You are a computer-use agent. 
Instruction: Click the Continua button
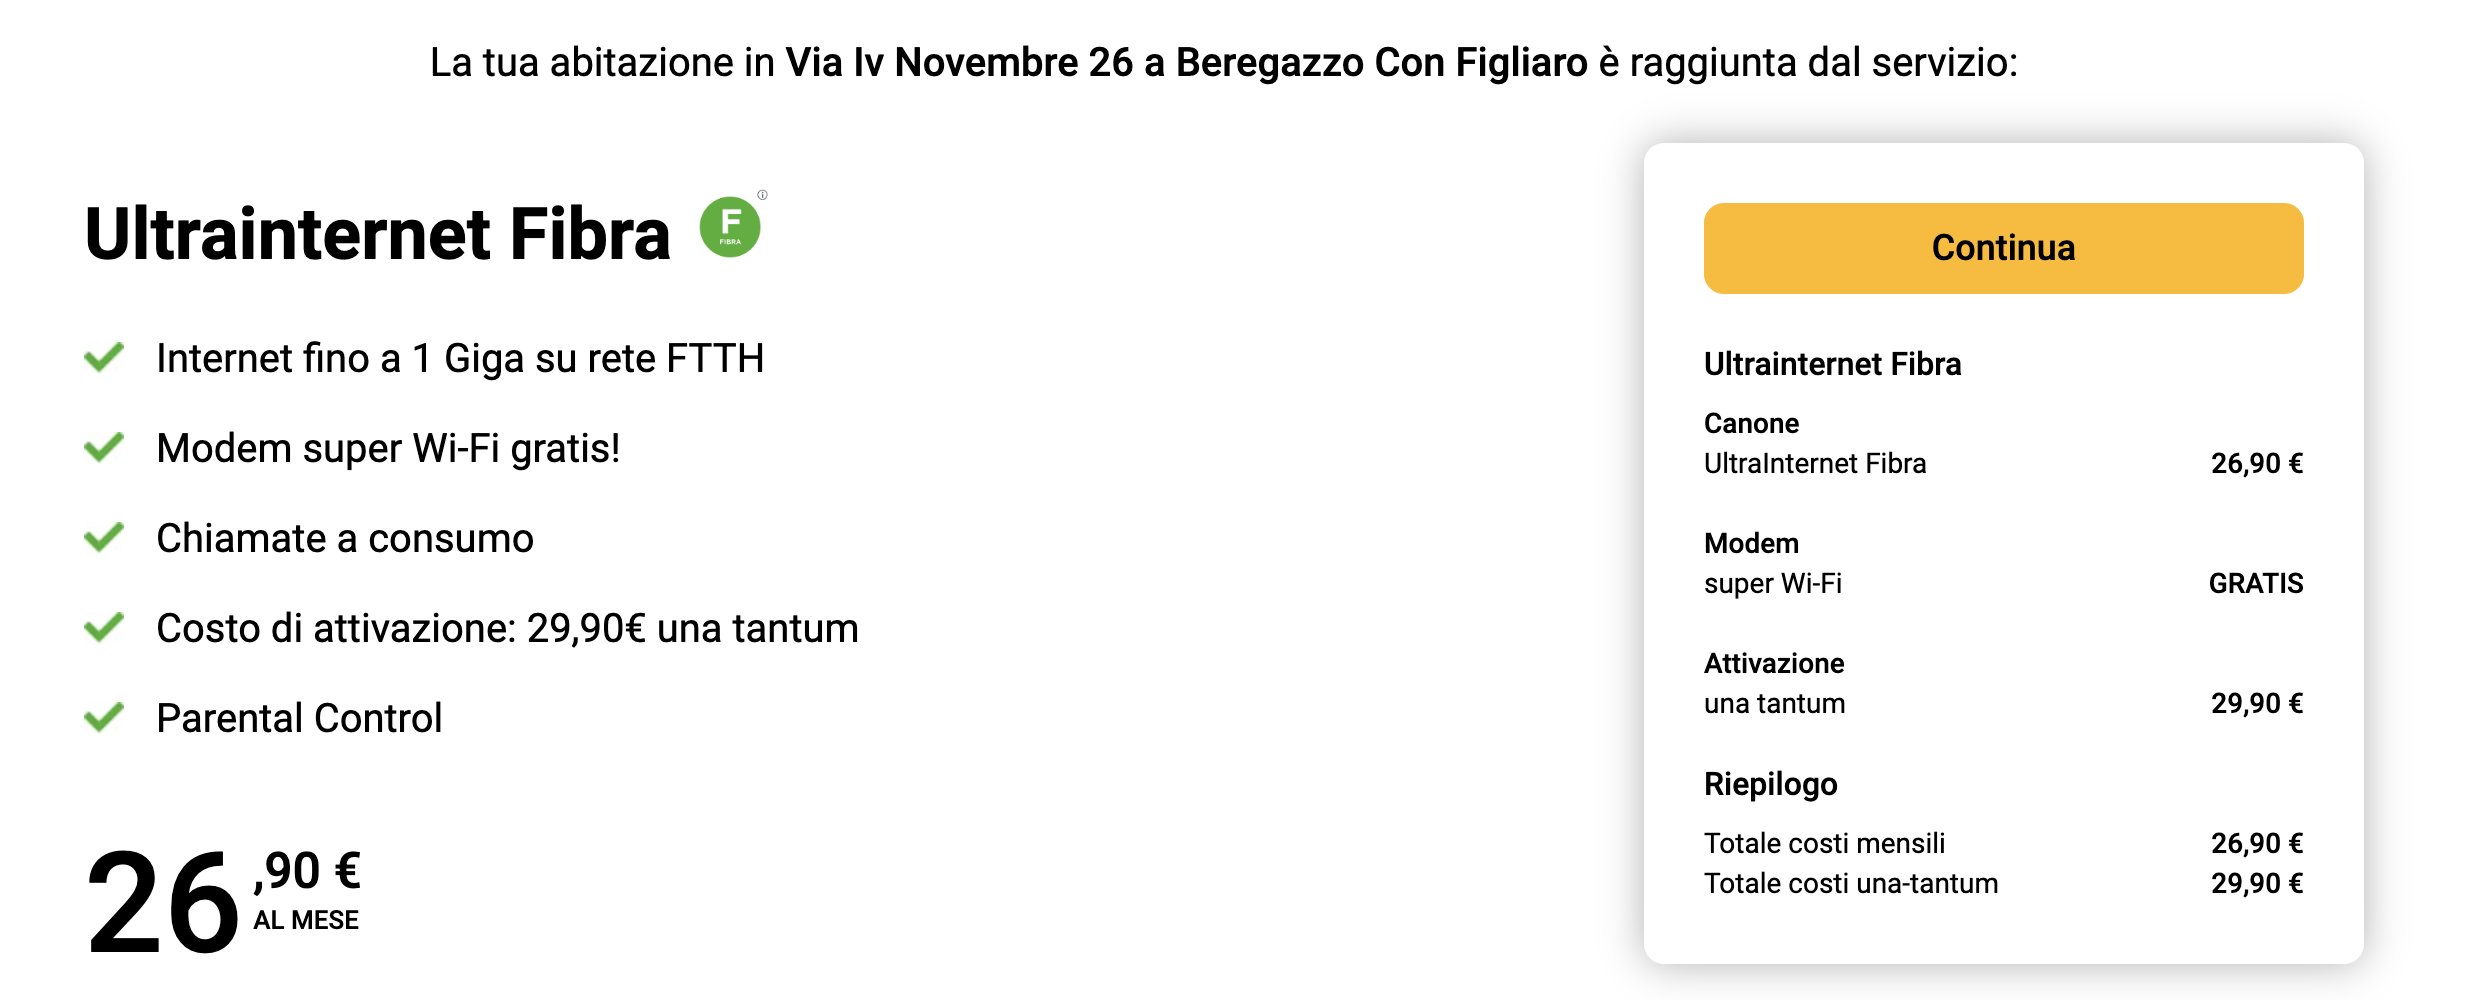coord(2003,248)
